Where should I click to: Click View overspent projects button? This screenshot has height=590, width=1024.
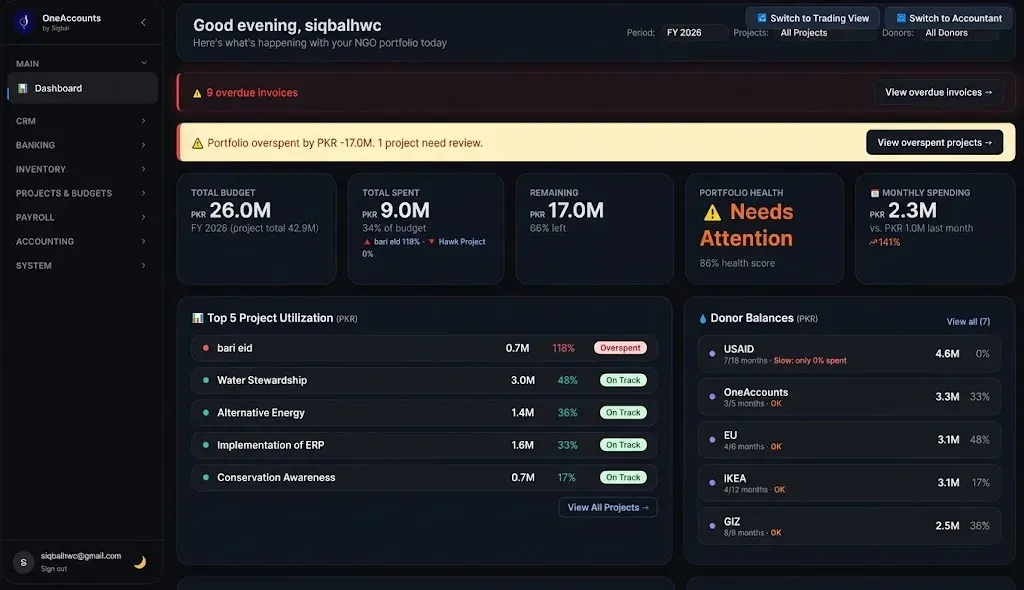[x=935, y=142]
